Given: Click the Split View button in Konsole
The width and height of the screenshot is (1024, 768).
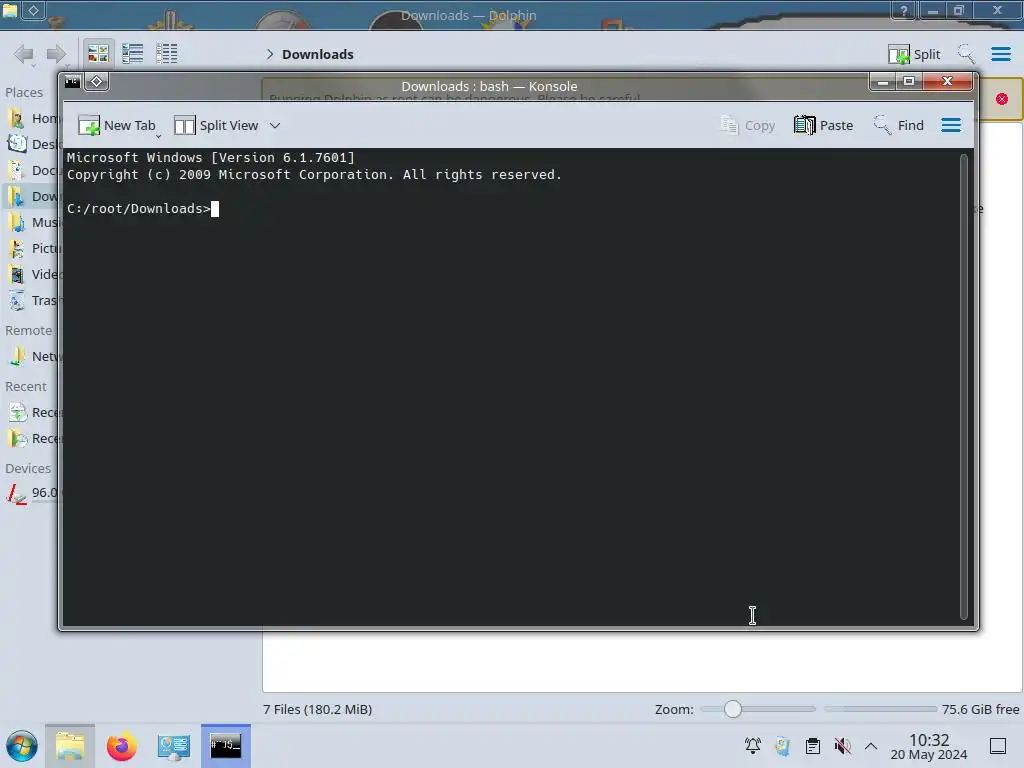Looking at the screenshot, I should (216, 125).
